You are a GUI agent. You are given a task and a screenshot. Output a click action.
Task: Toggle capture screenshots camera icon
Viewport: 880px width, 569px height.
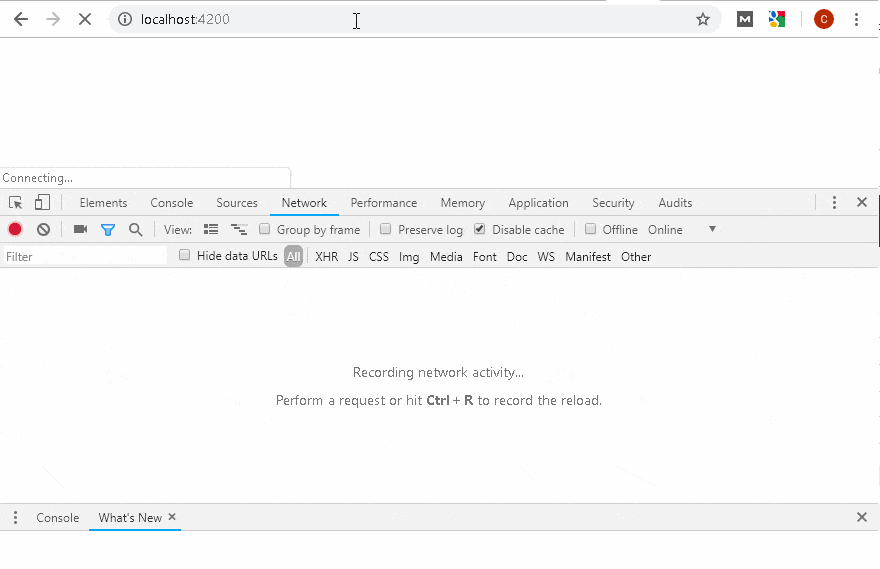point(80,229)
